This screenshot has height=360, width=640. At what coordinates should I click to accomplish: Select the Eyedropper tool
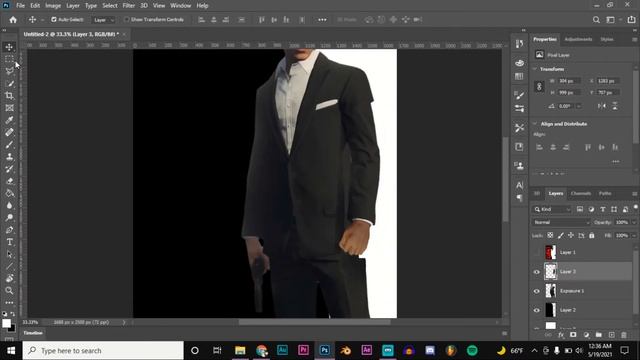click(x=9, y=120)
